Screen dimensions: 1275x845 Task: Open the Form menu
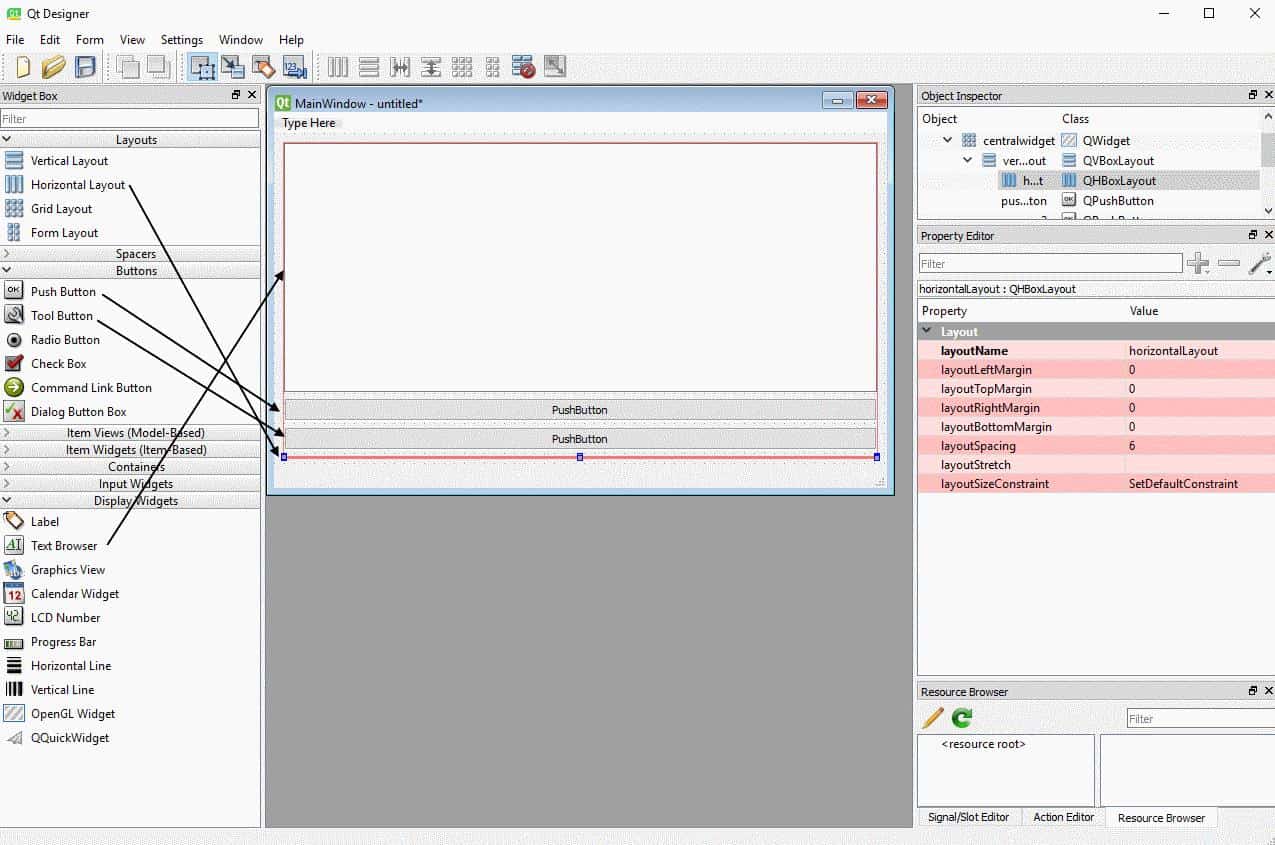click(x=90, y=40)
